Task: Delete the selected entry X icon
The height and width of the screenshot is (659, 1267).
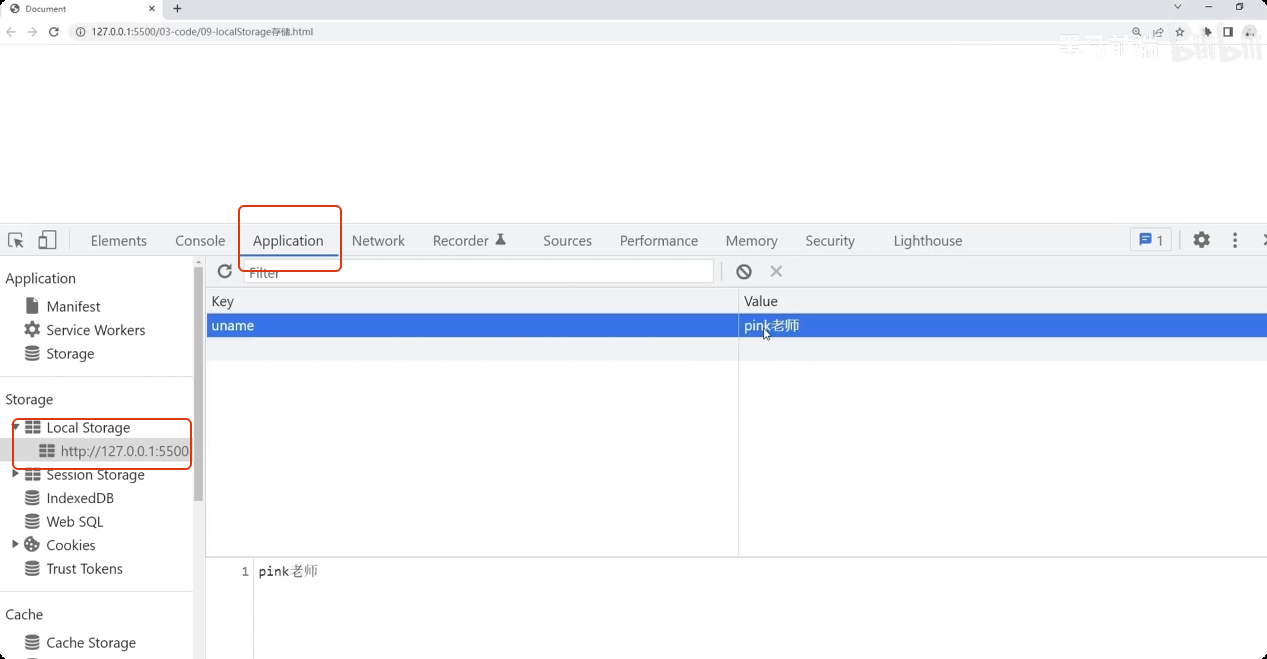Action: click(x=776, y=271)
